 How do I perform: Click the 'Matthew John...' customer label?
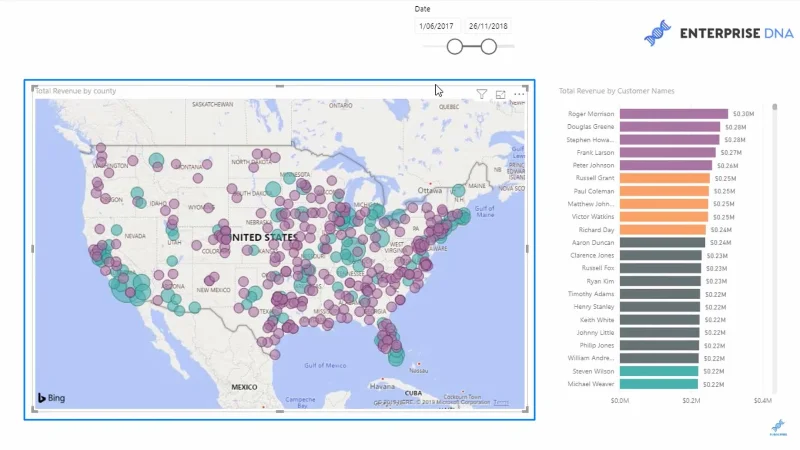pyautogui.click(x=590, y=204)
